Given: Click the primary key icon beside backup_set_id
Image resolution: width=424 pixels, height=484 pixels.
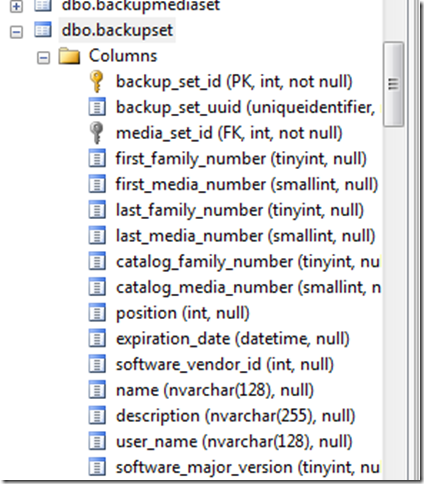Looking at the screenshot, I should 97,82.
